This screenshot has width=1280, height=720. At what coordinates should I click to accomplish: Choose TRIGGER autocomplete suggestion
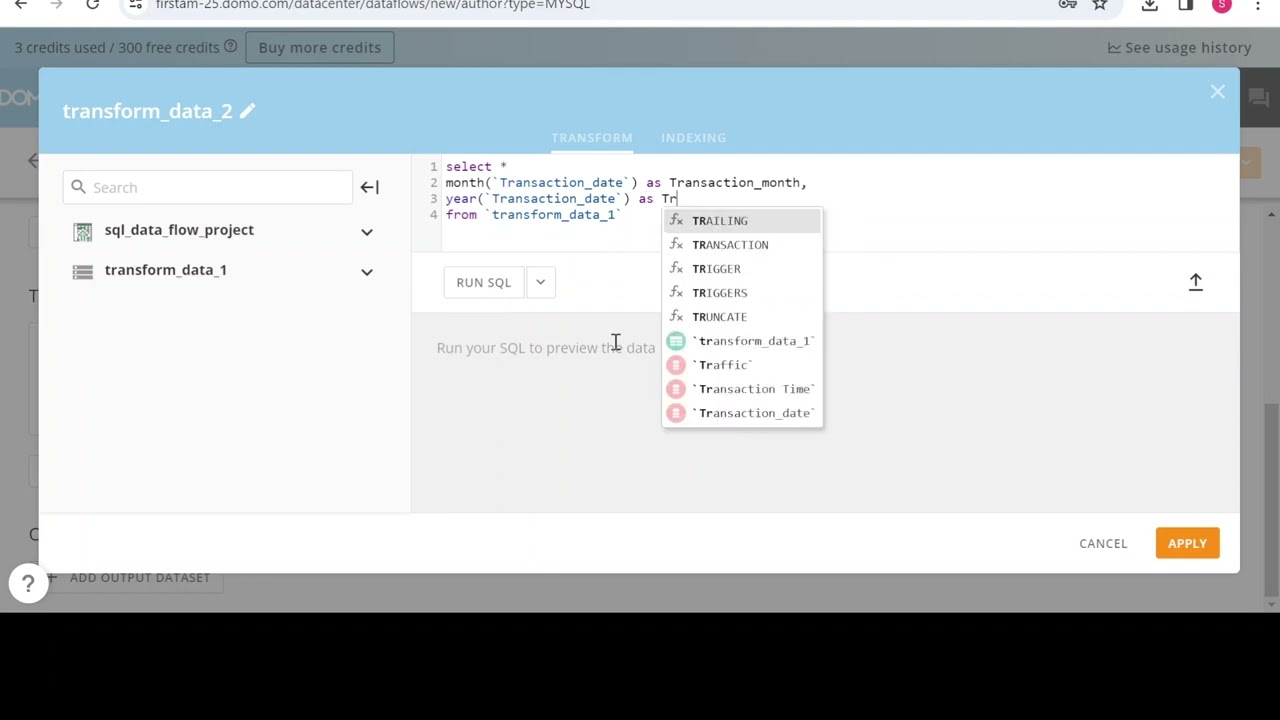[x=742, y=269]
